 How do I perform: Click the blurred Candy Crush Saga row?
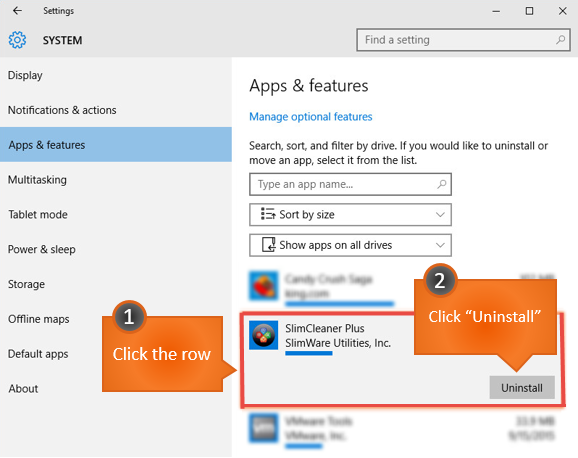tap(403, 288)
